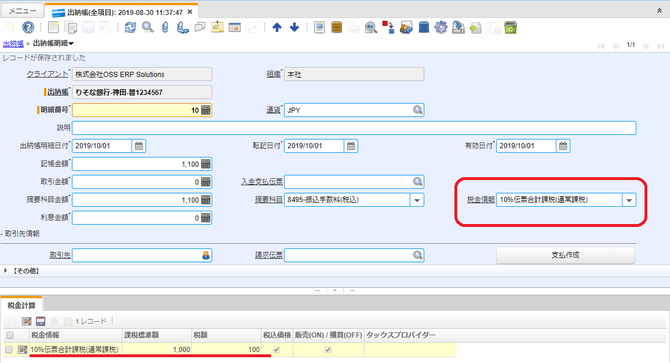Open the calendar picker for 出納帳明細日付
Viewport: 670px width, 363px height.
(139, 146)
